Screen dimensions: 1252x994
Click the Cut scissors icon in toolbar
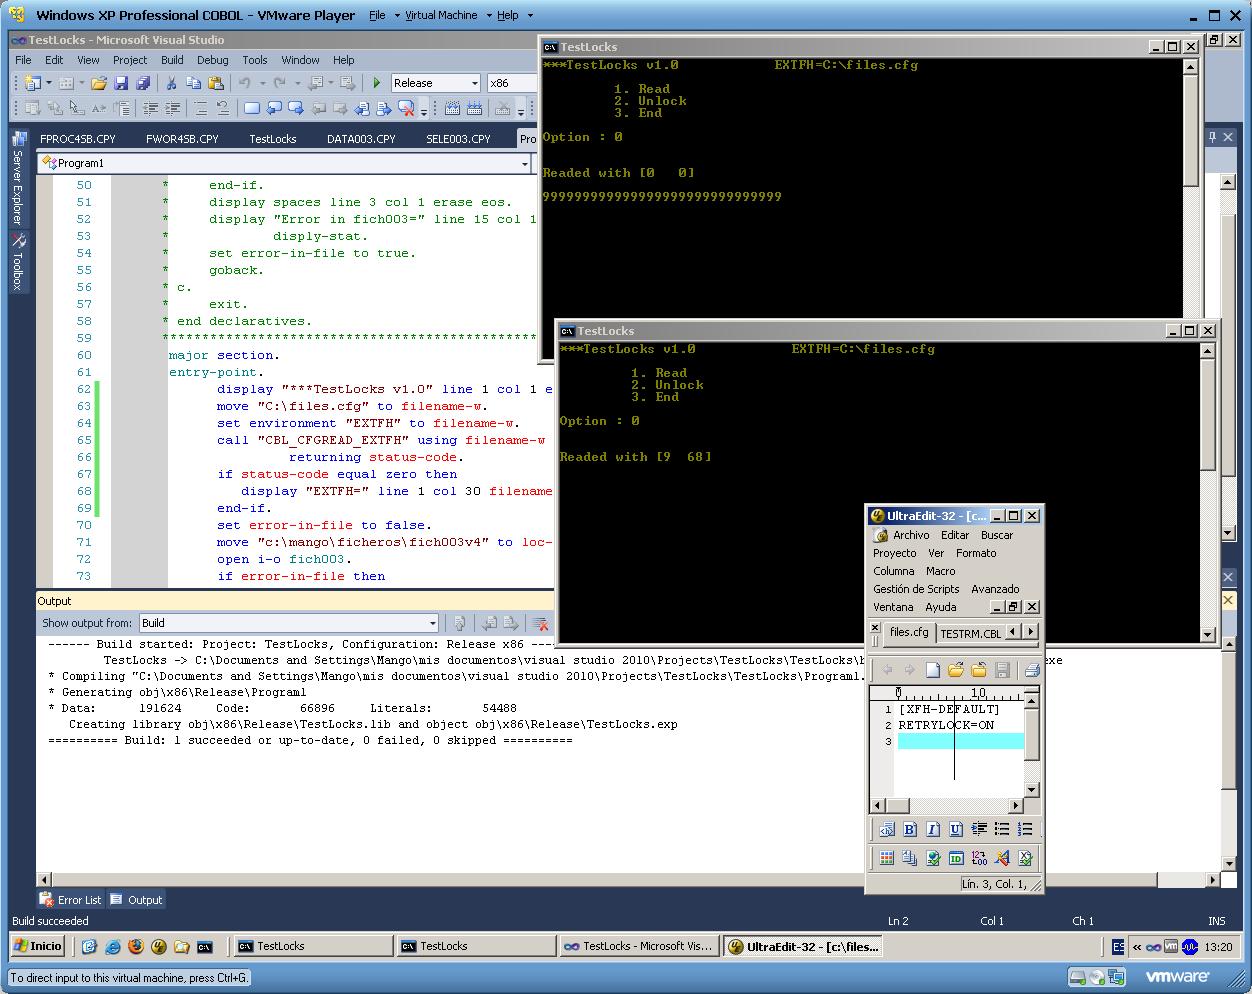pyautogui.click(x=171, y=83)
